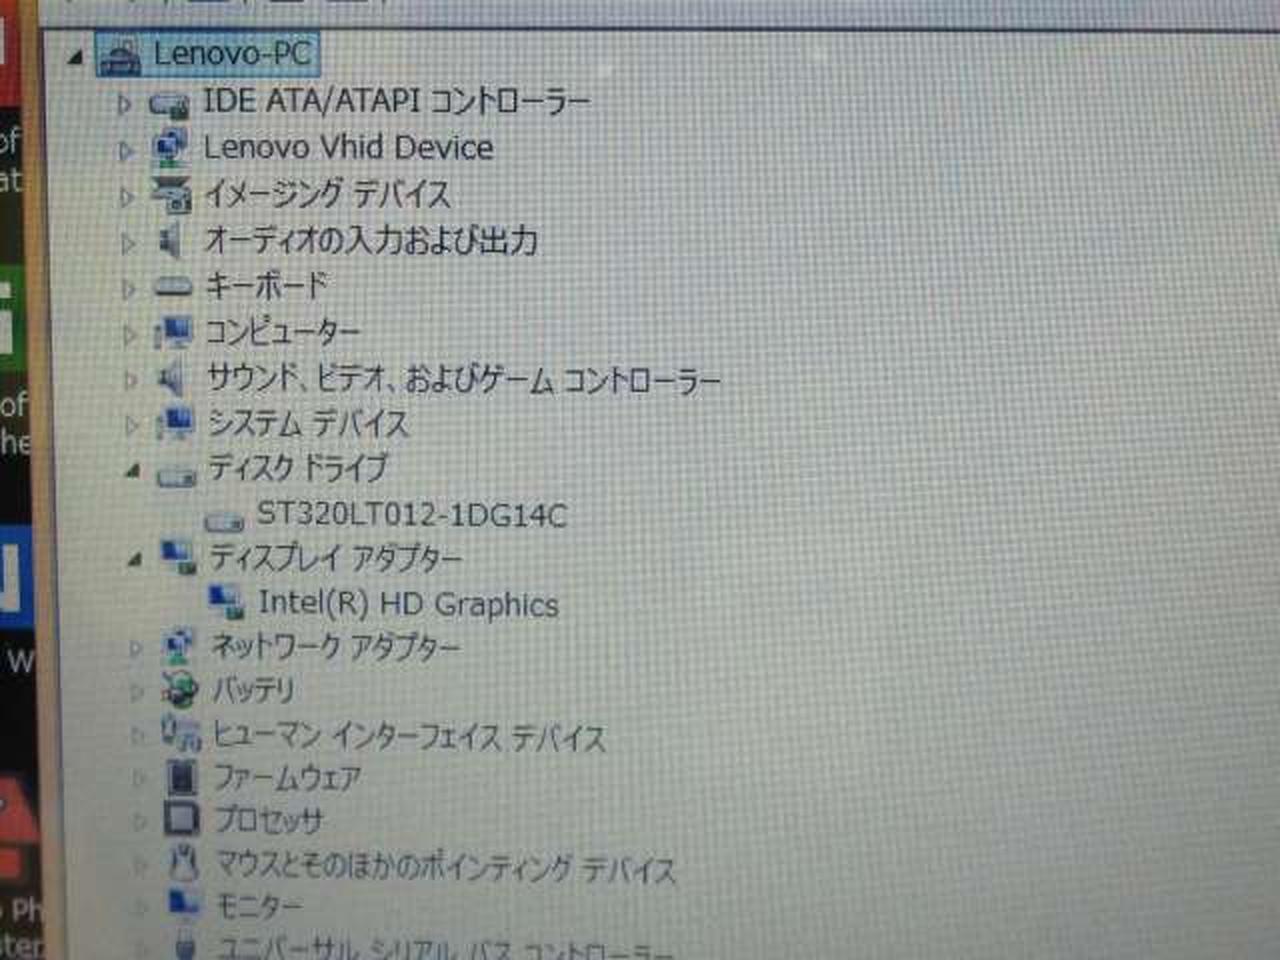Select ST320LT012-1DG14C disk entry

click(x=411, y=515)
